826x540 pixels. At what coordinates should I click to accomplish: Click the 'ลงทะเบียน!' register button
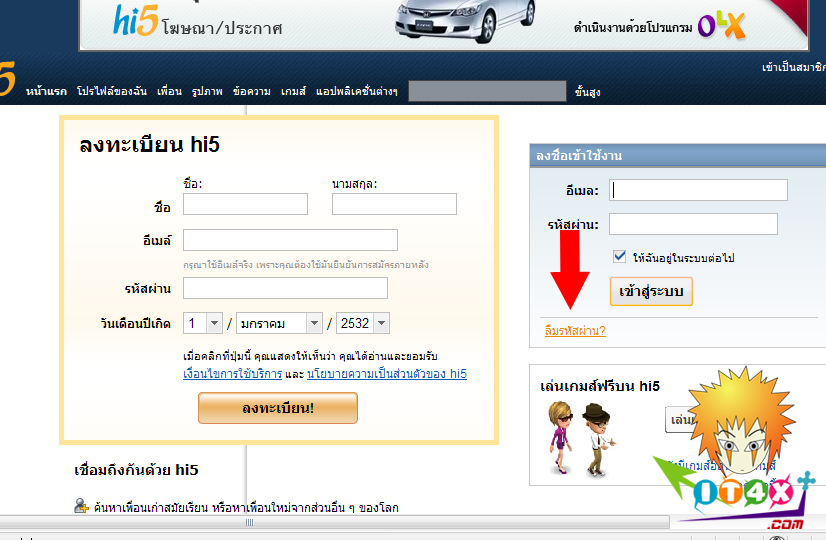278,408
